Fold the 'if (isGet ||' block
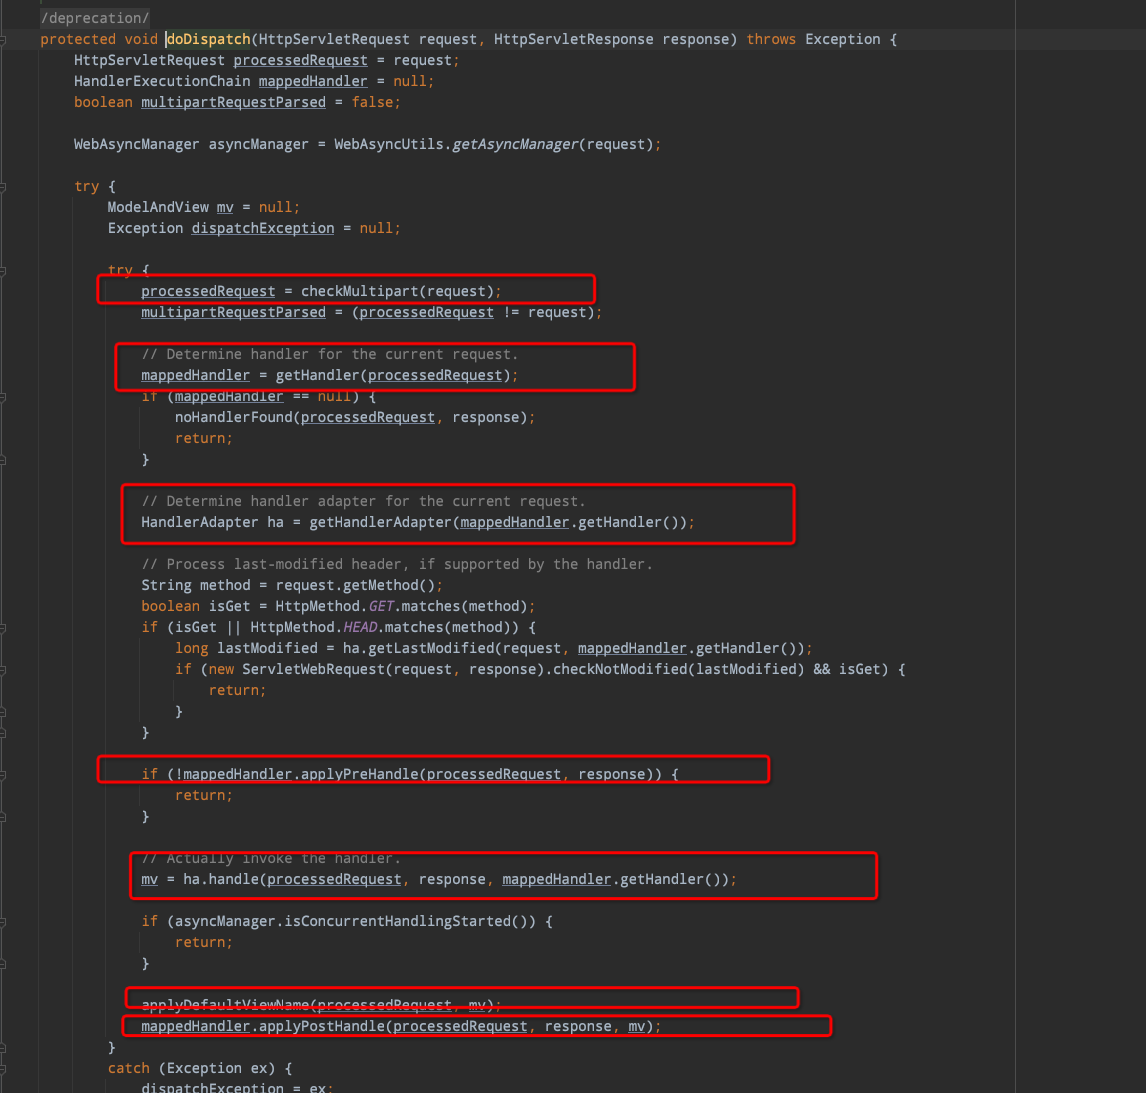Screen dimensions: 1146x1093 click(x=3, y=628)
